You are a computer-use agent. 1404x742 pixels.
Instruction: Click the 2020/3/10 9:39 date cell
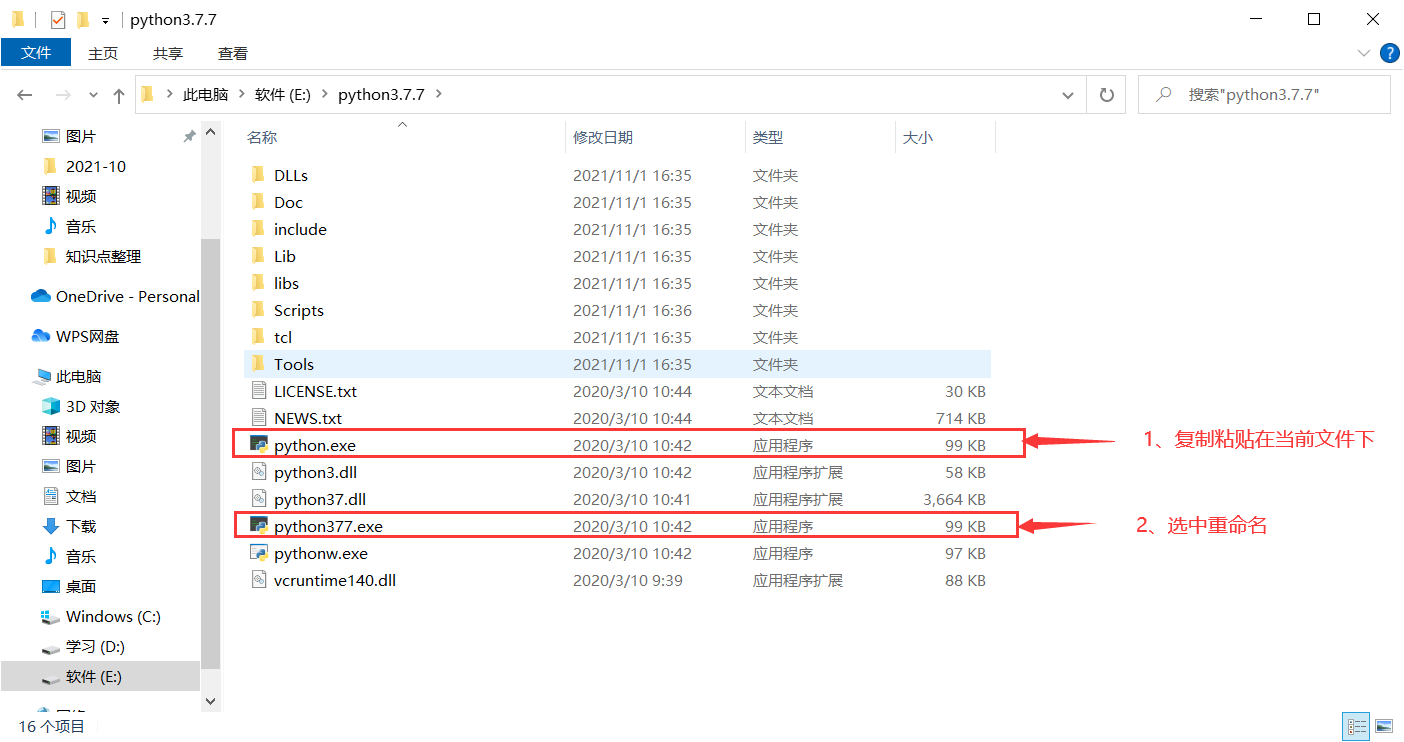pos(627,580)
